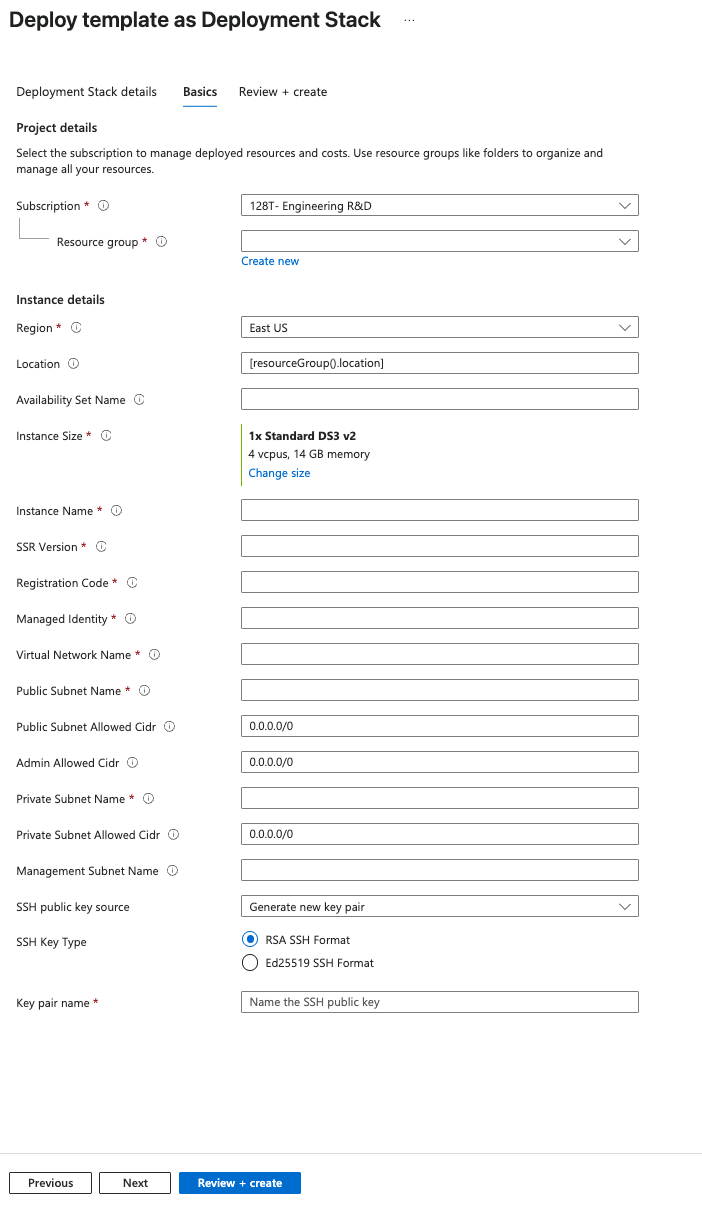Click the Key pair name input field
Viewport: 702px width, 1205px height.
tap(439, 1002)
